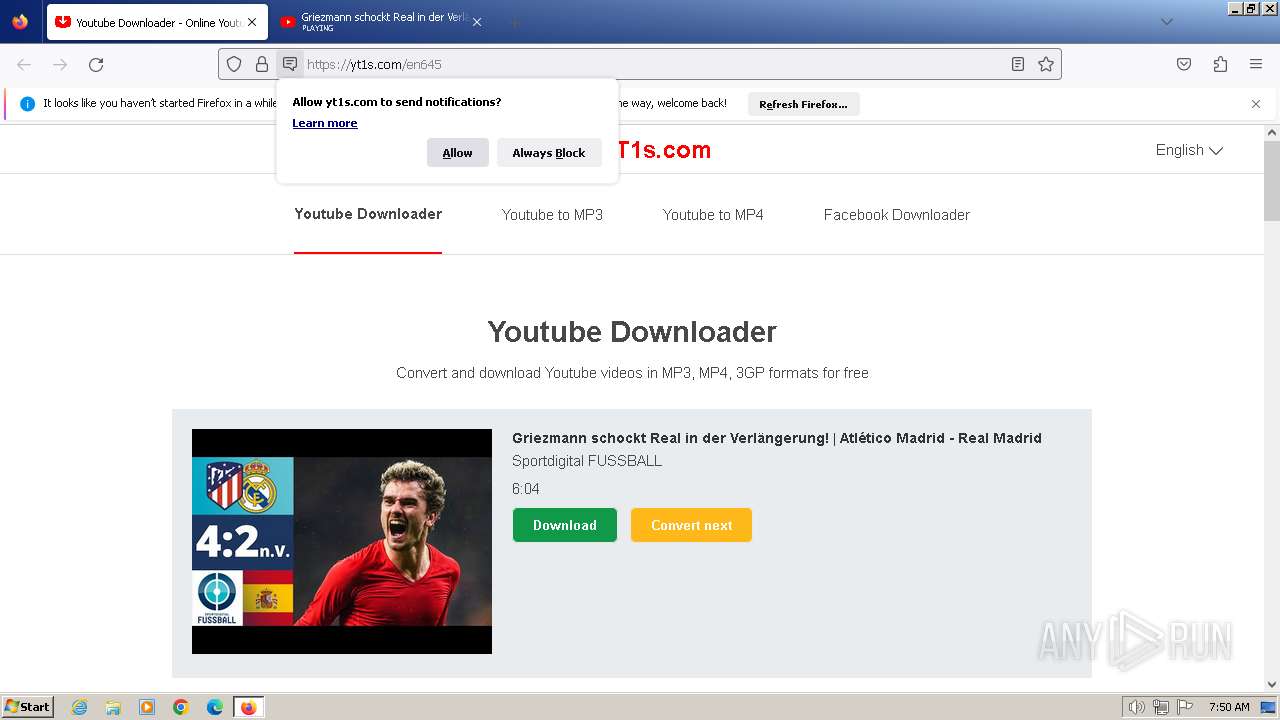
Task: Click the T1s.com site logo
Action: [664, 150]
